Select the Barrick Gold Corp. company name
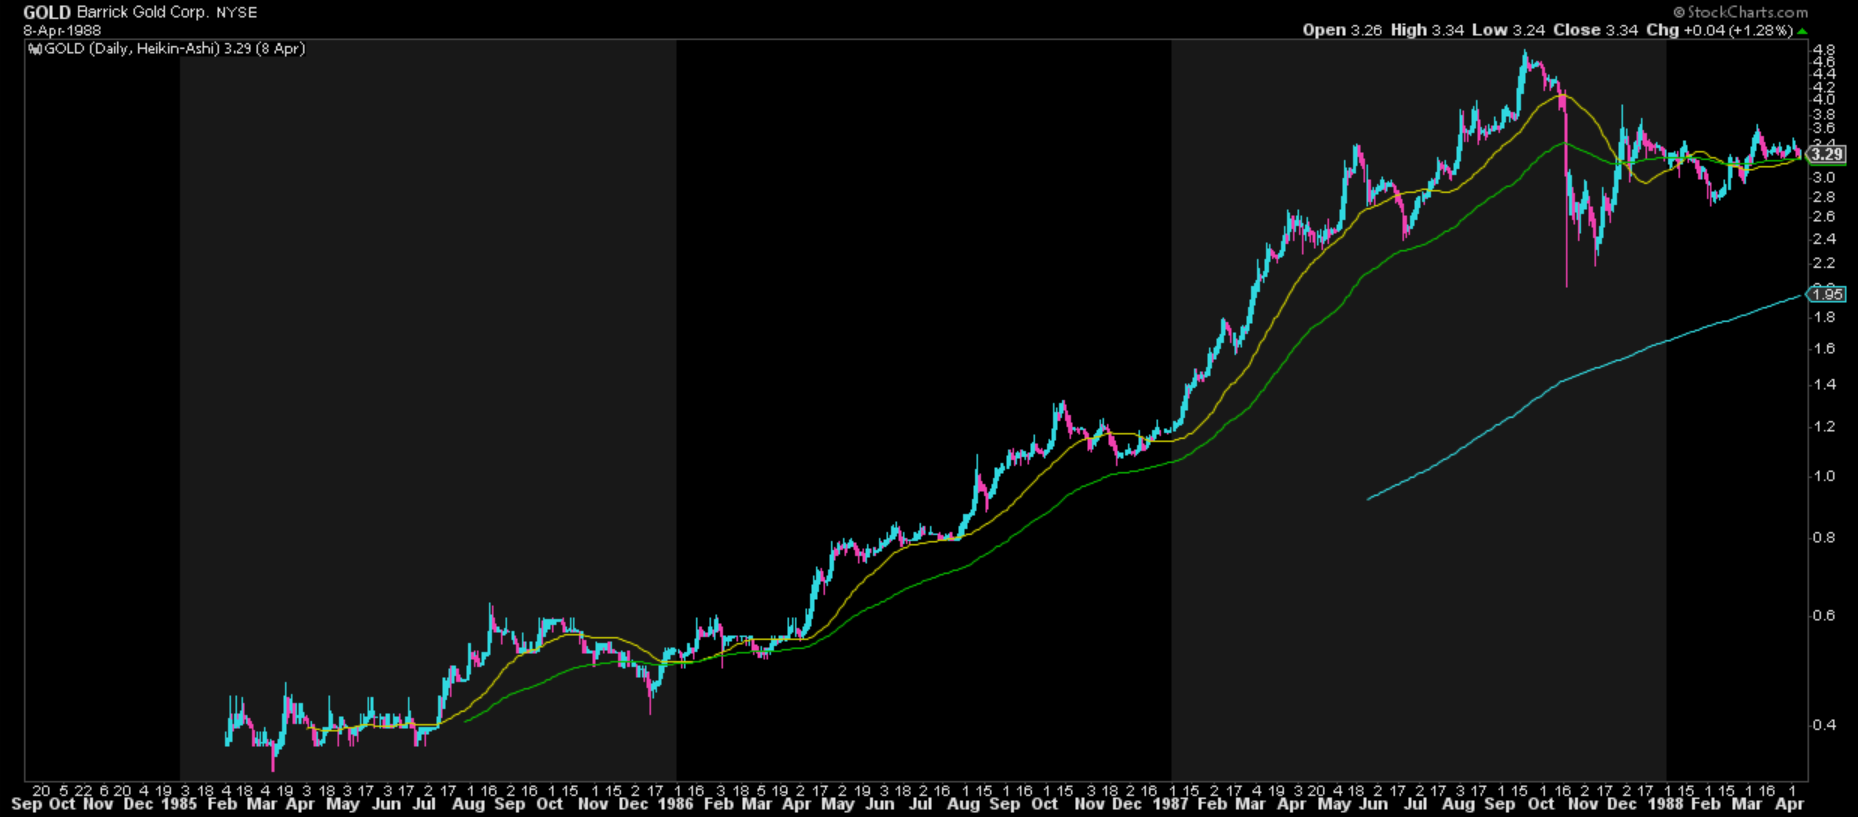1858x817 pixels. coord(143,13)
